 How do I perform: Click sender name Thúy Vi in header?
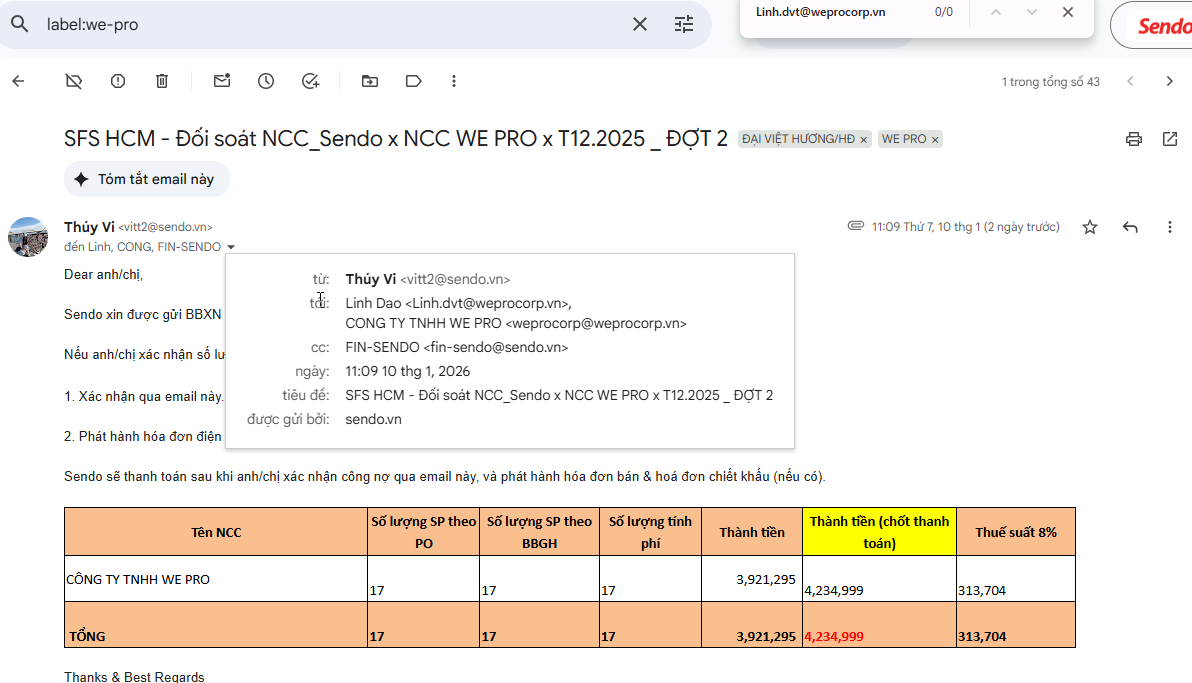click(x=89, y=227)
